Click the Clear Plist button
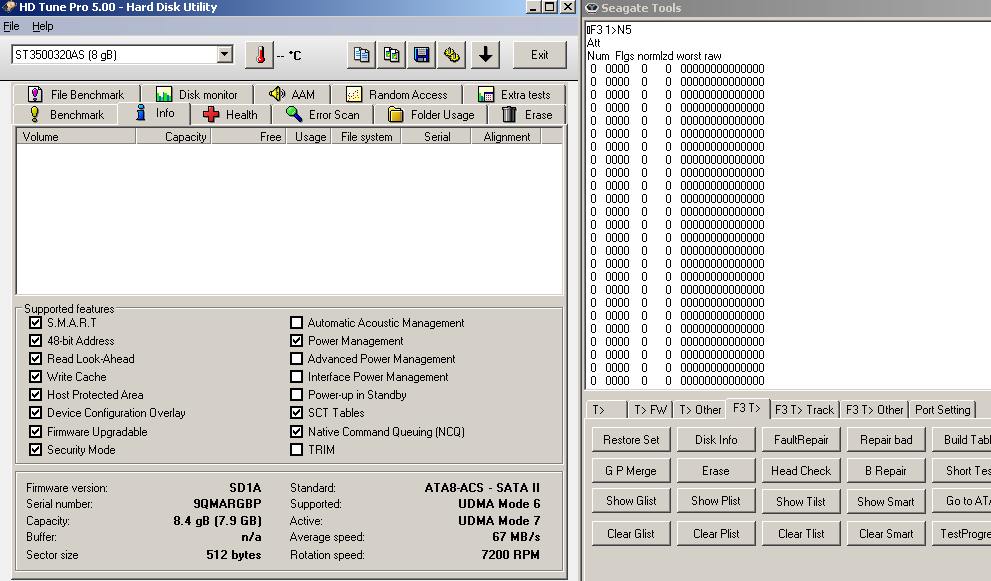This screenshot has width=991, height=581. 716,534
